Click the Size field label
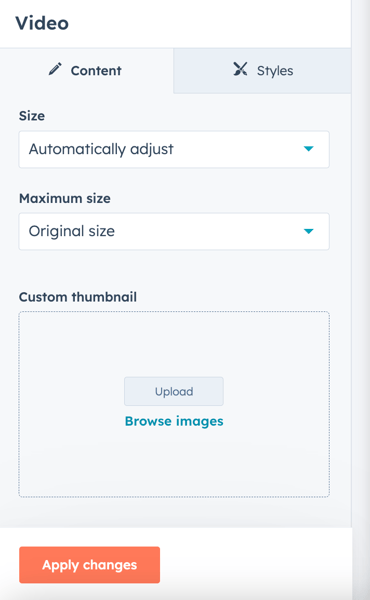This screenshot has width=370, height=600. pos(32,116)
